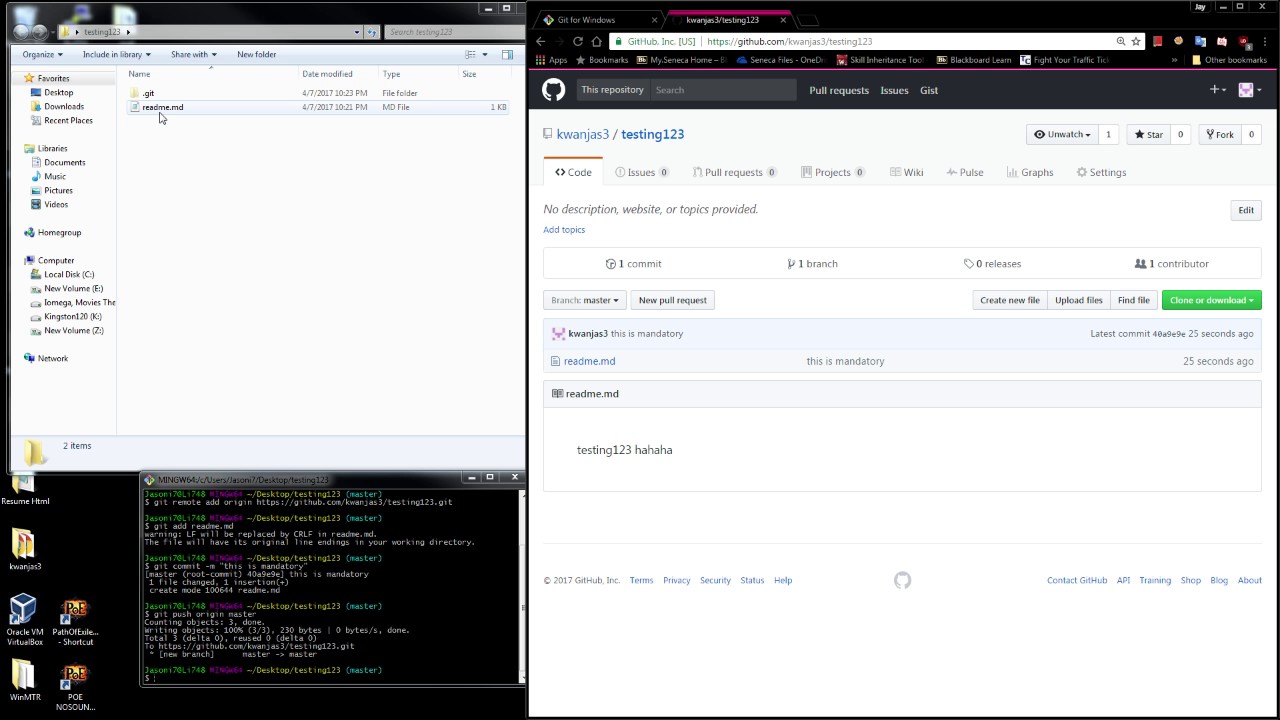Switch to the Pull requests repository tab

[734, 172]
